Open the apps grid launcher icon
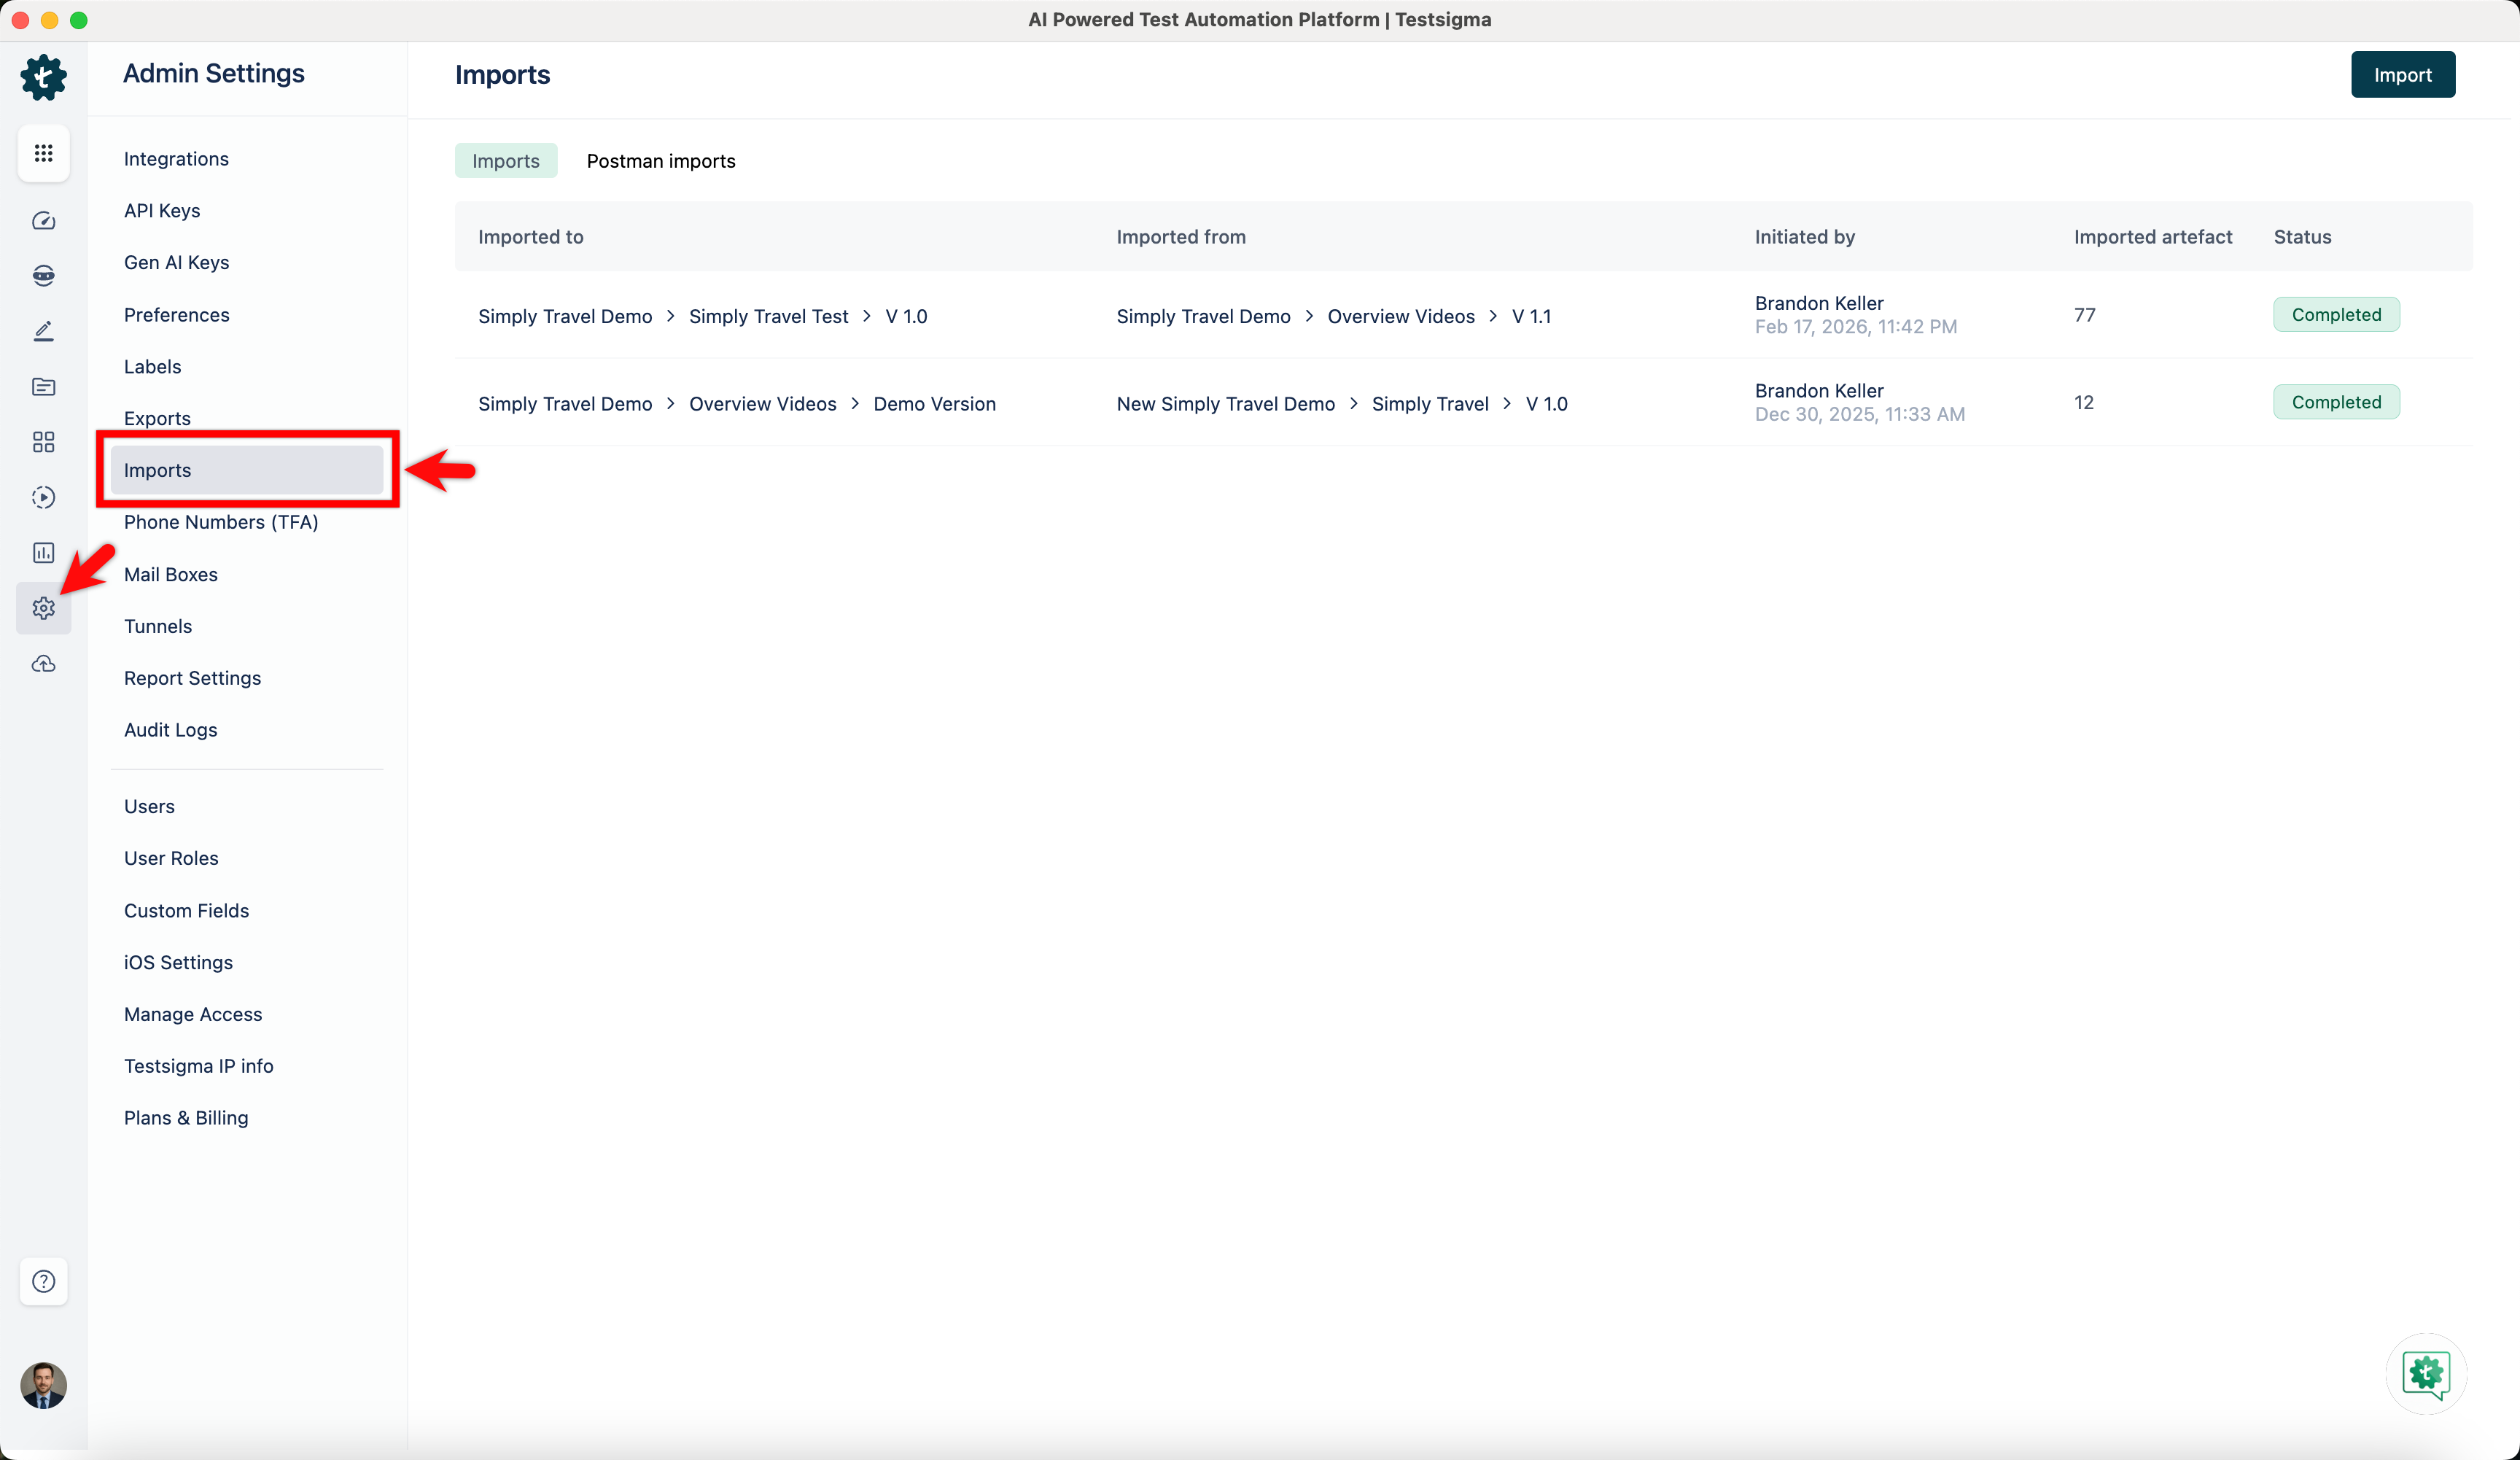 pos(43,153)
